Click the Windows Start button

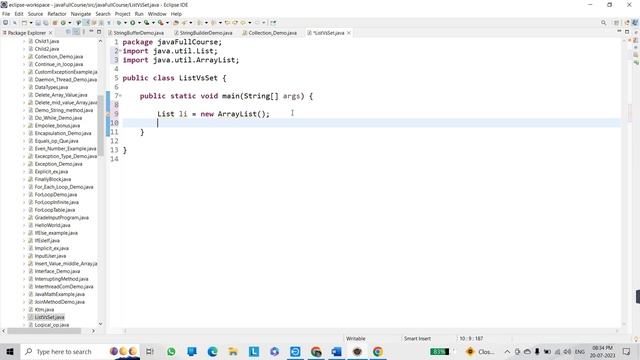point(10,351)
